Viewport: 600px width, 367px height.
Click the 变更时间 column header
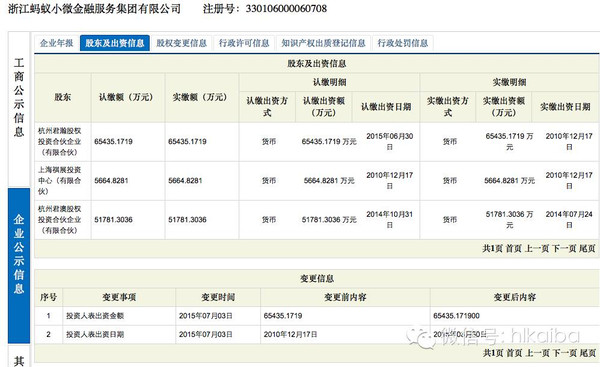pyautogui.click(x=218, y=297)
